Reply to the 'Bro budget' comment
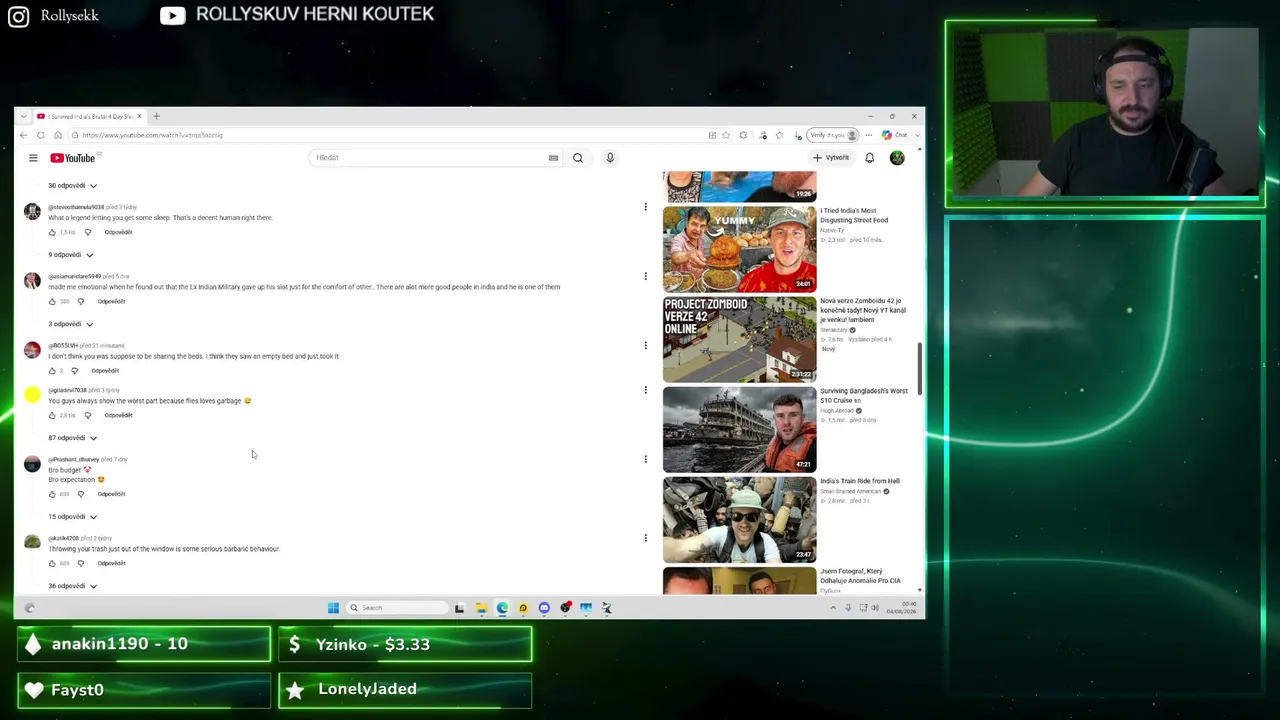Screen dimensions: 1280x720 (111, 494)
